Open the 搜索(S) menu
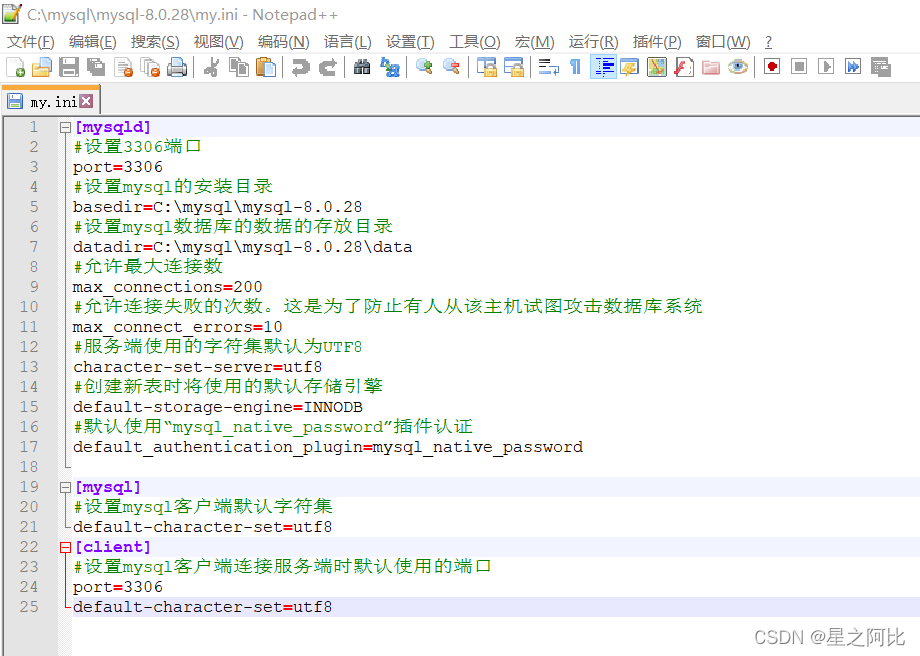Screen dimensions: 920x656 155,42
